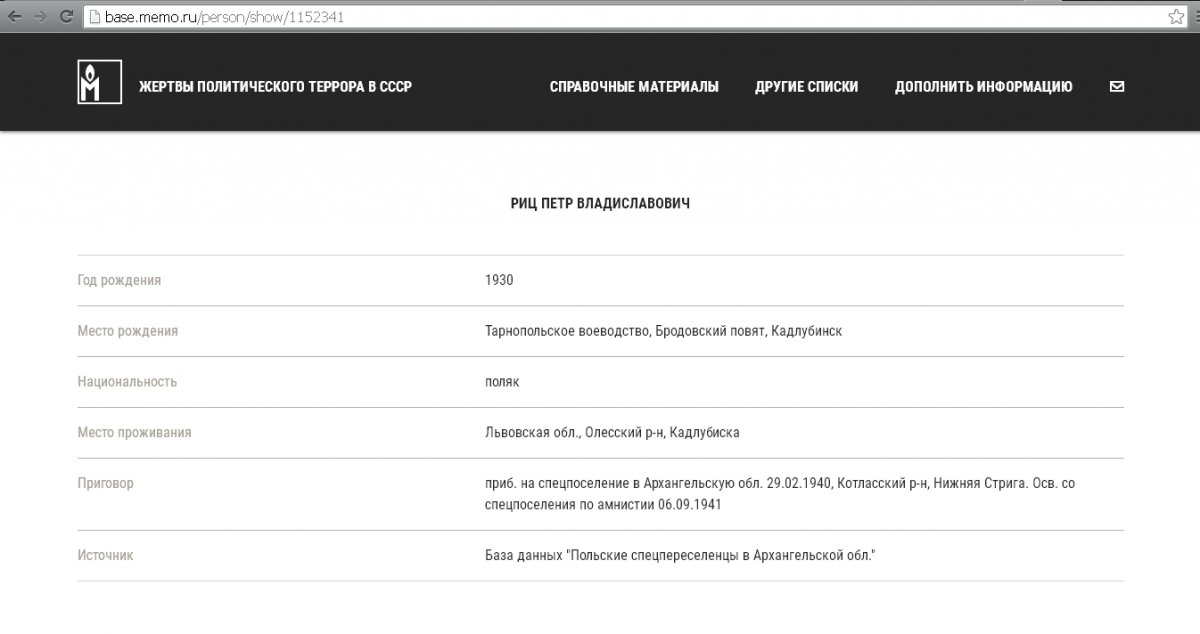The height and width of the screenshot is (634, 1200).
Task: Click the address bar URL field
Action: [600, 17]
